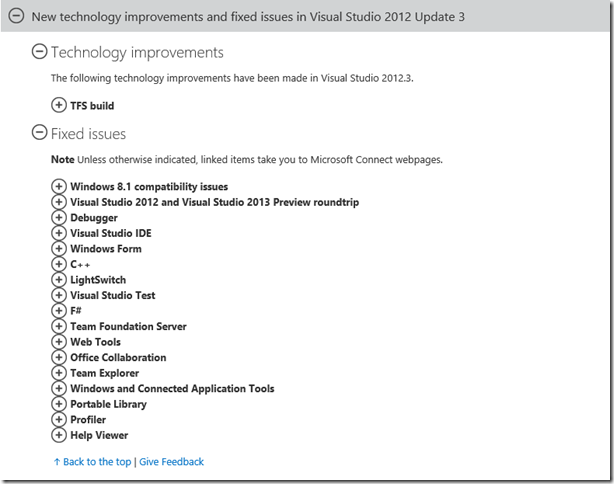The image size is (614, 484).
Task: Collapse the Technology improvements section
Action: tap(39, 52)
